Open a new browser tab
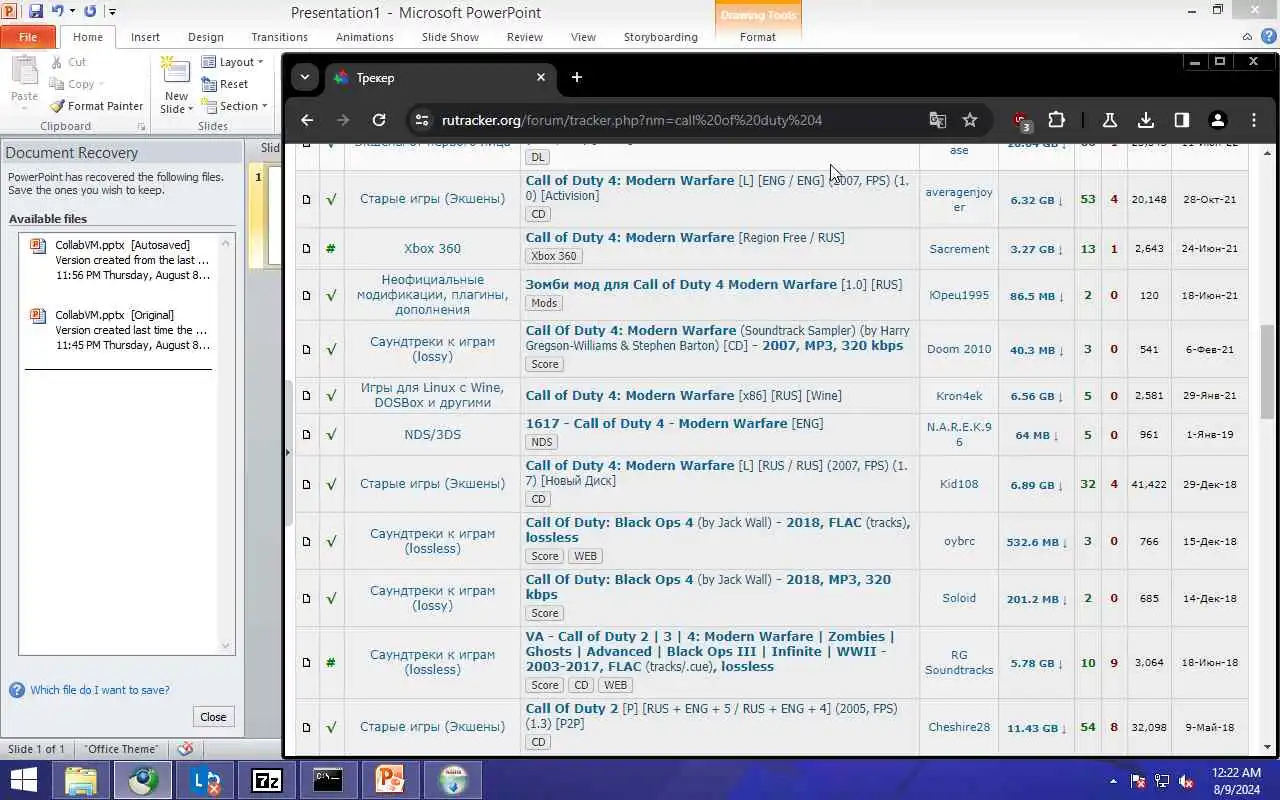The image size is (1280, 800). pos(576,77)
